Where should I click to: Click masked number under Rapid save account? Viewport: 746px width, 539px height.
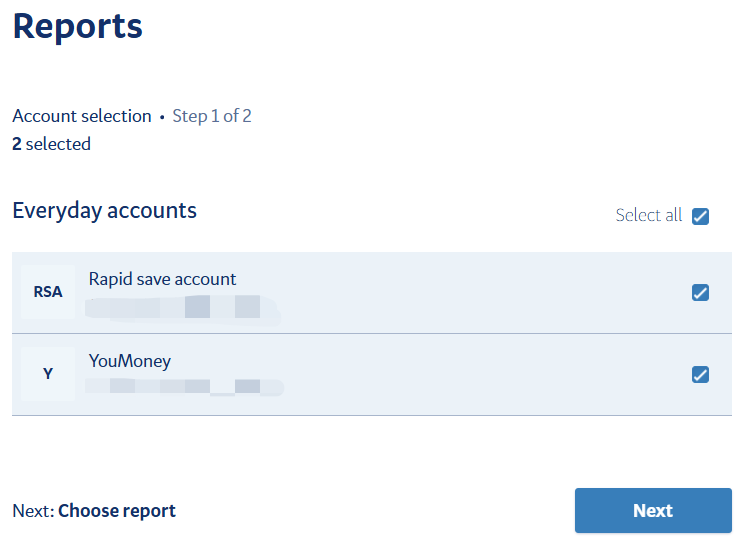pos(180,306)
